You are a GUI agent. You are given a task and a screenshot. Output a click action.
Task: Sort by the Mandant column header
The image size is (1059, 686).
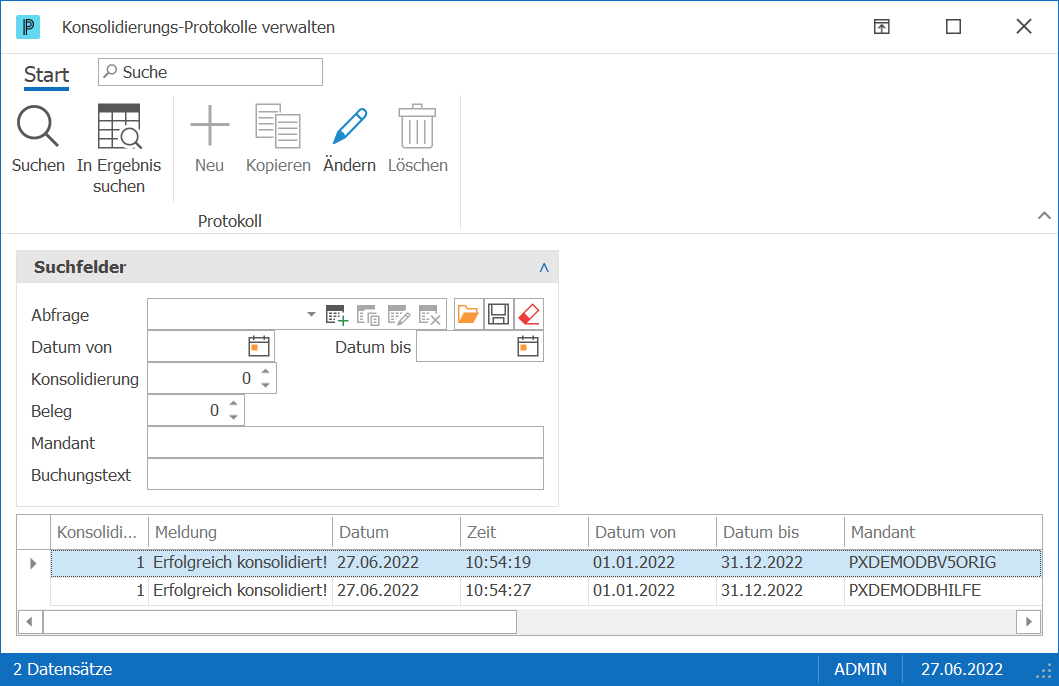[943, 532]
